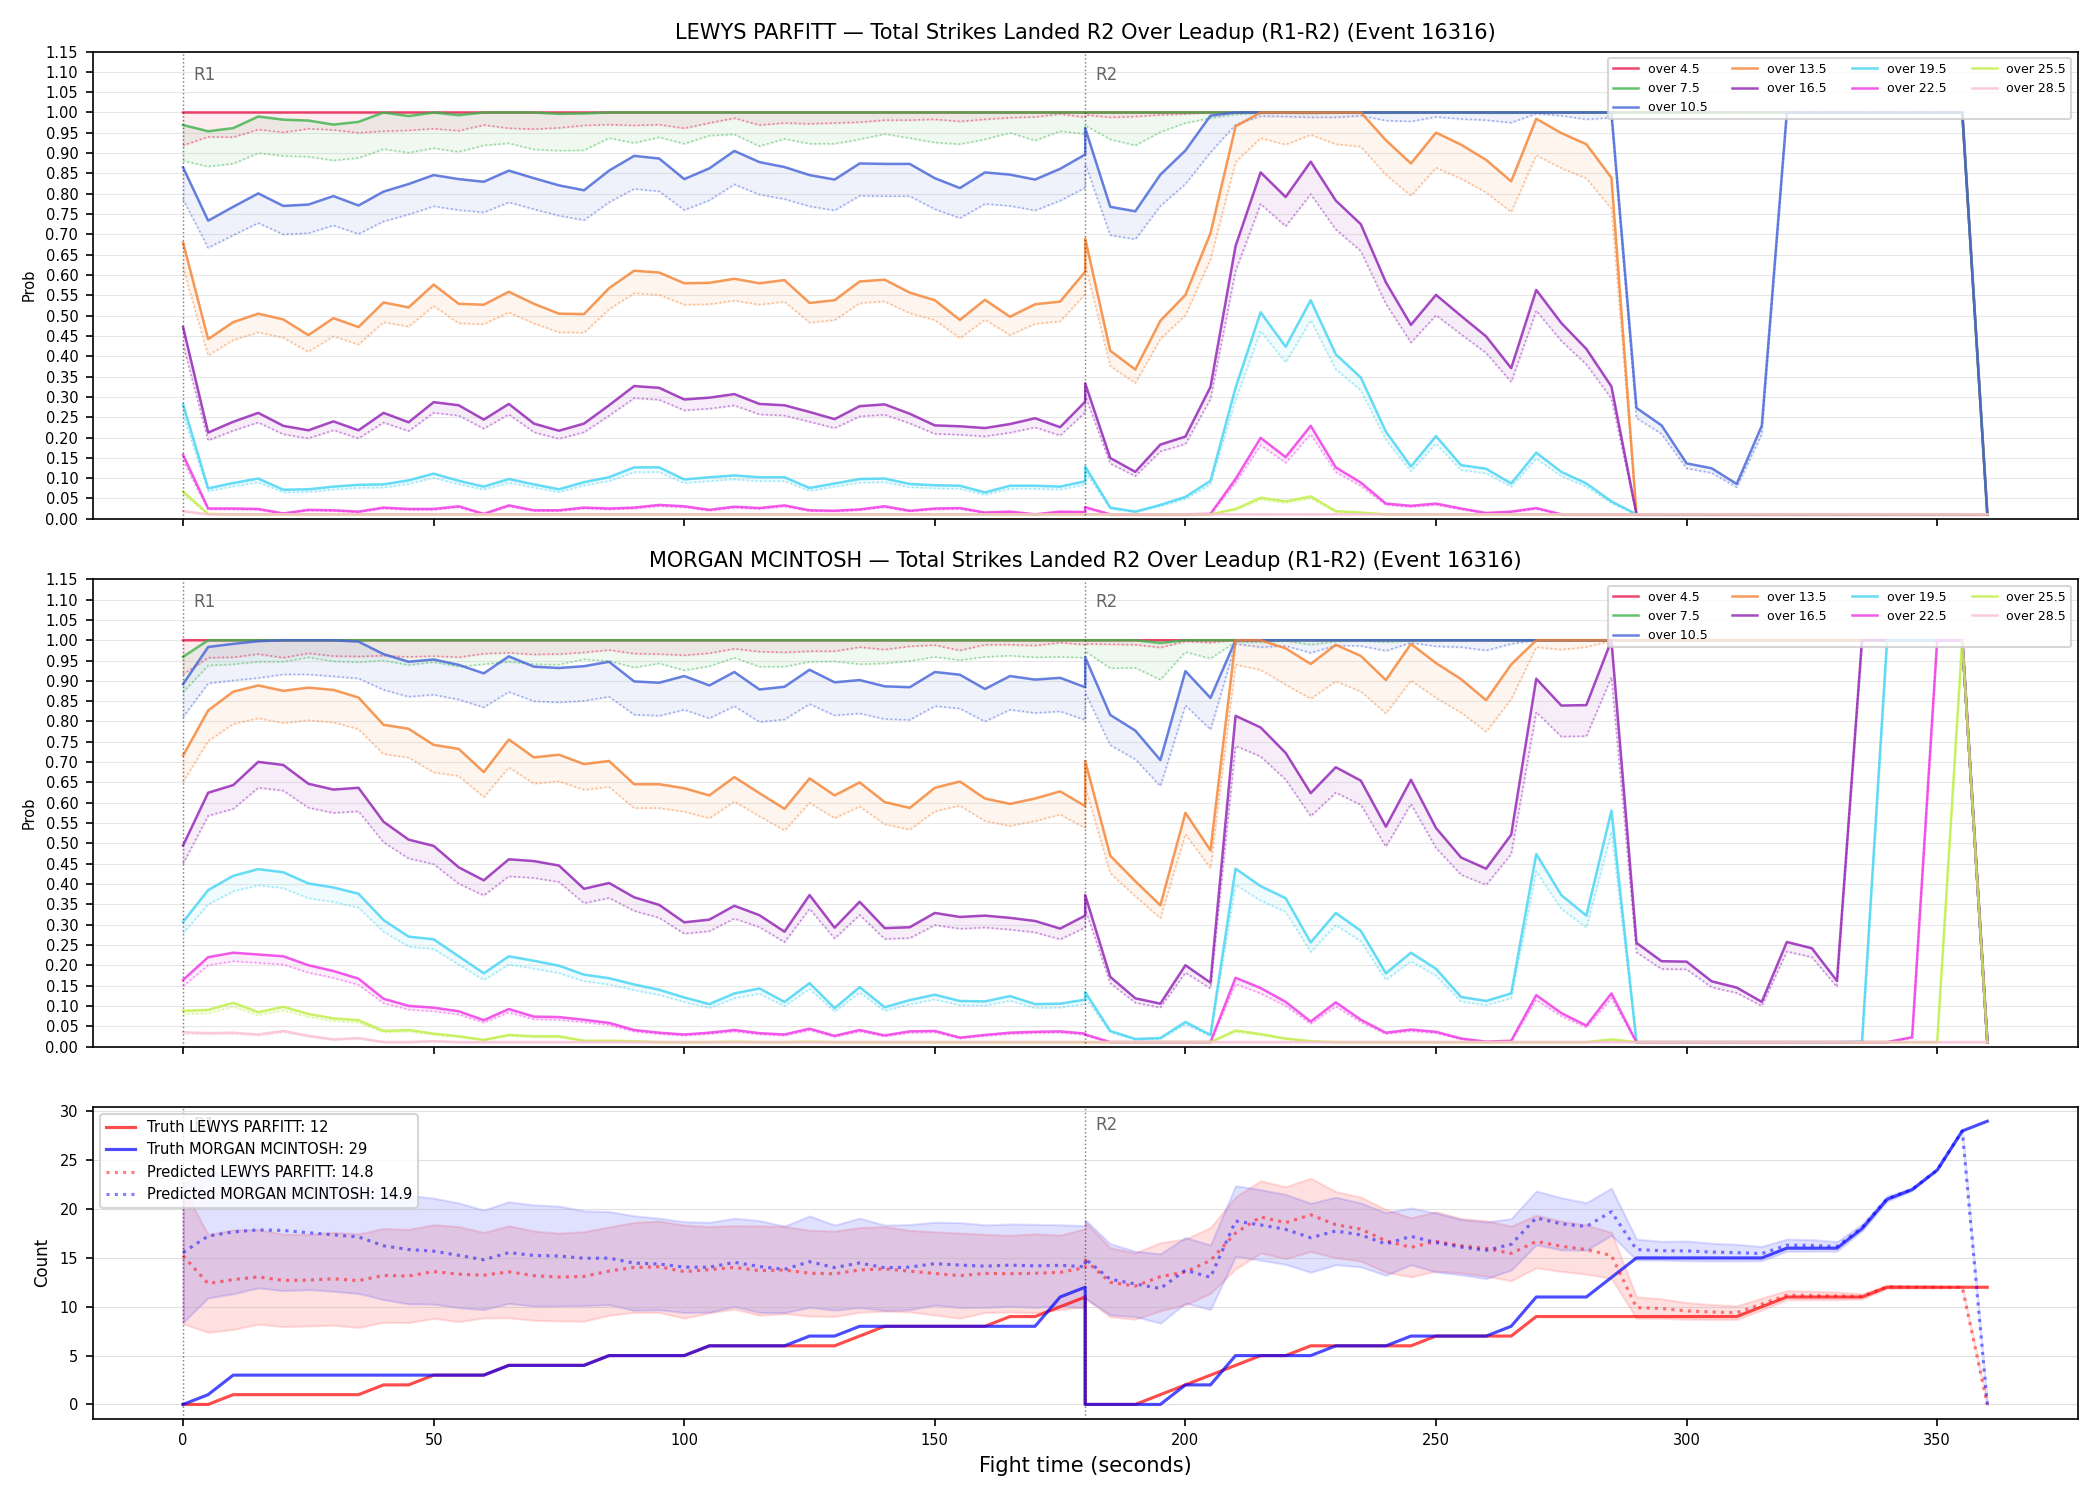Click the 1.15 tick on the McIntosh Prob axis
Viewport: 2100px width, 1500px height.
(62, 580)
